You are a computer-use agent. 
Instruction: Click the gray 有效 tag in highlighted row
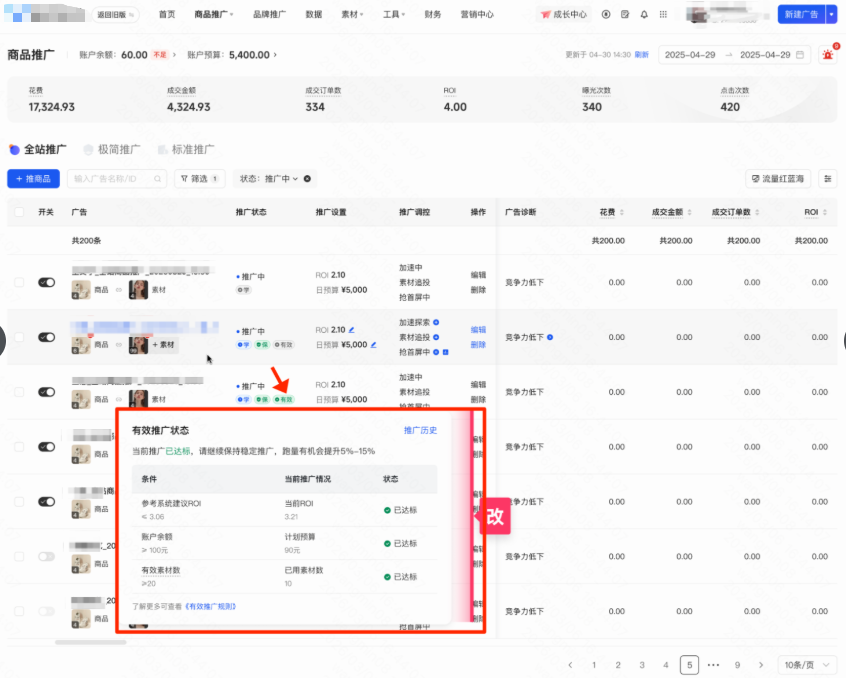point(283,345)
